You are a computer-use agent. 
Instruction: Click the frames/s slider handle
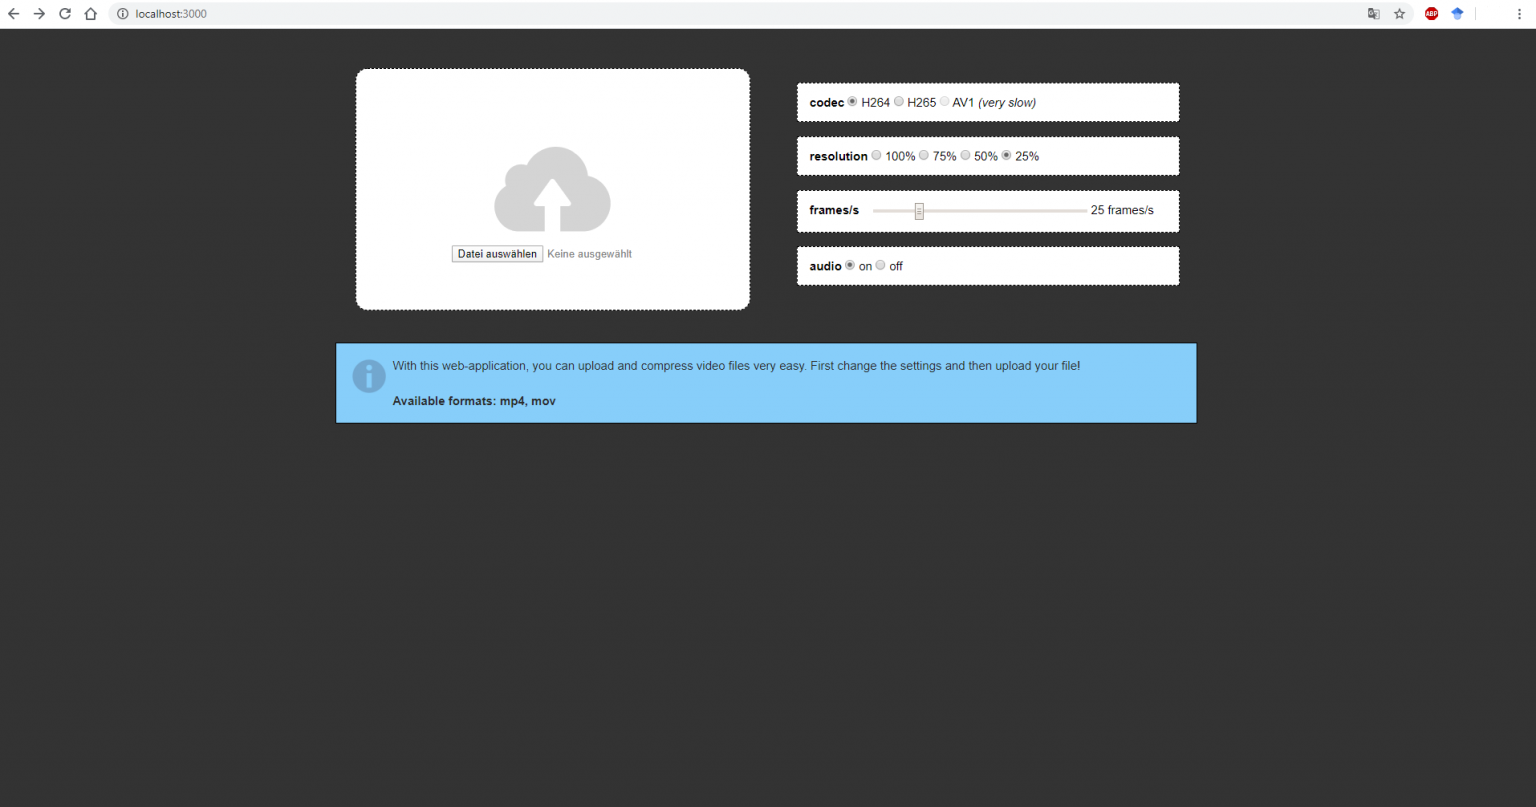click(919, 211)
